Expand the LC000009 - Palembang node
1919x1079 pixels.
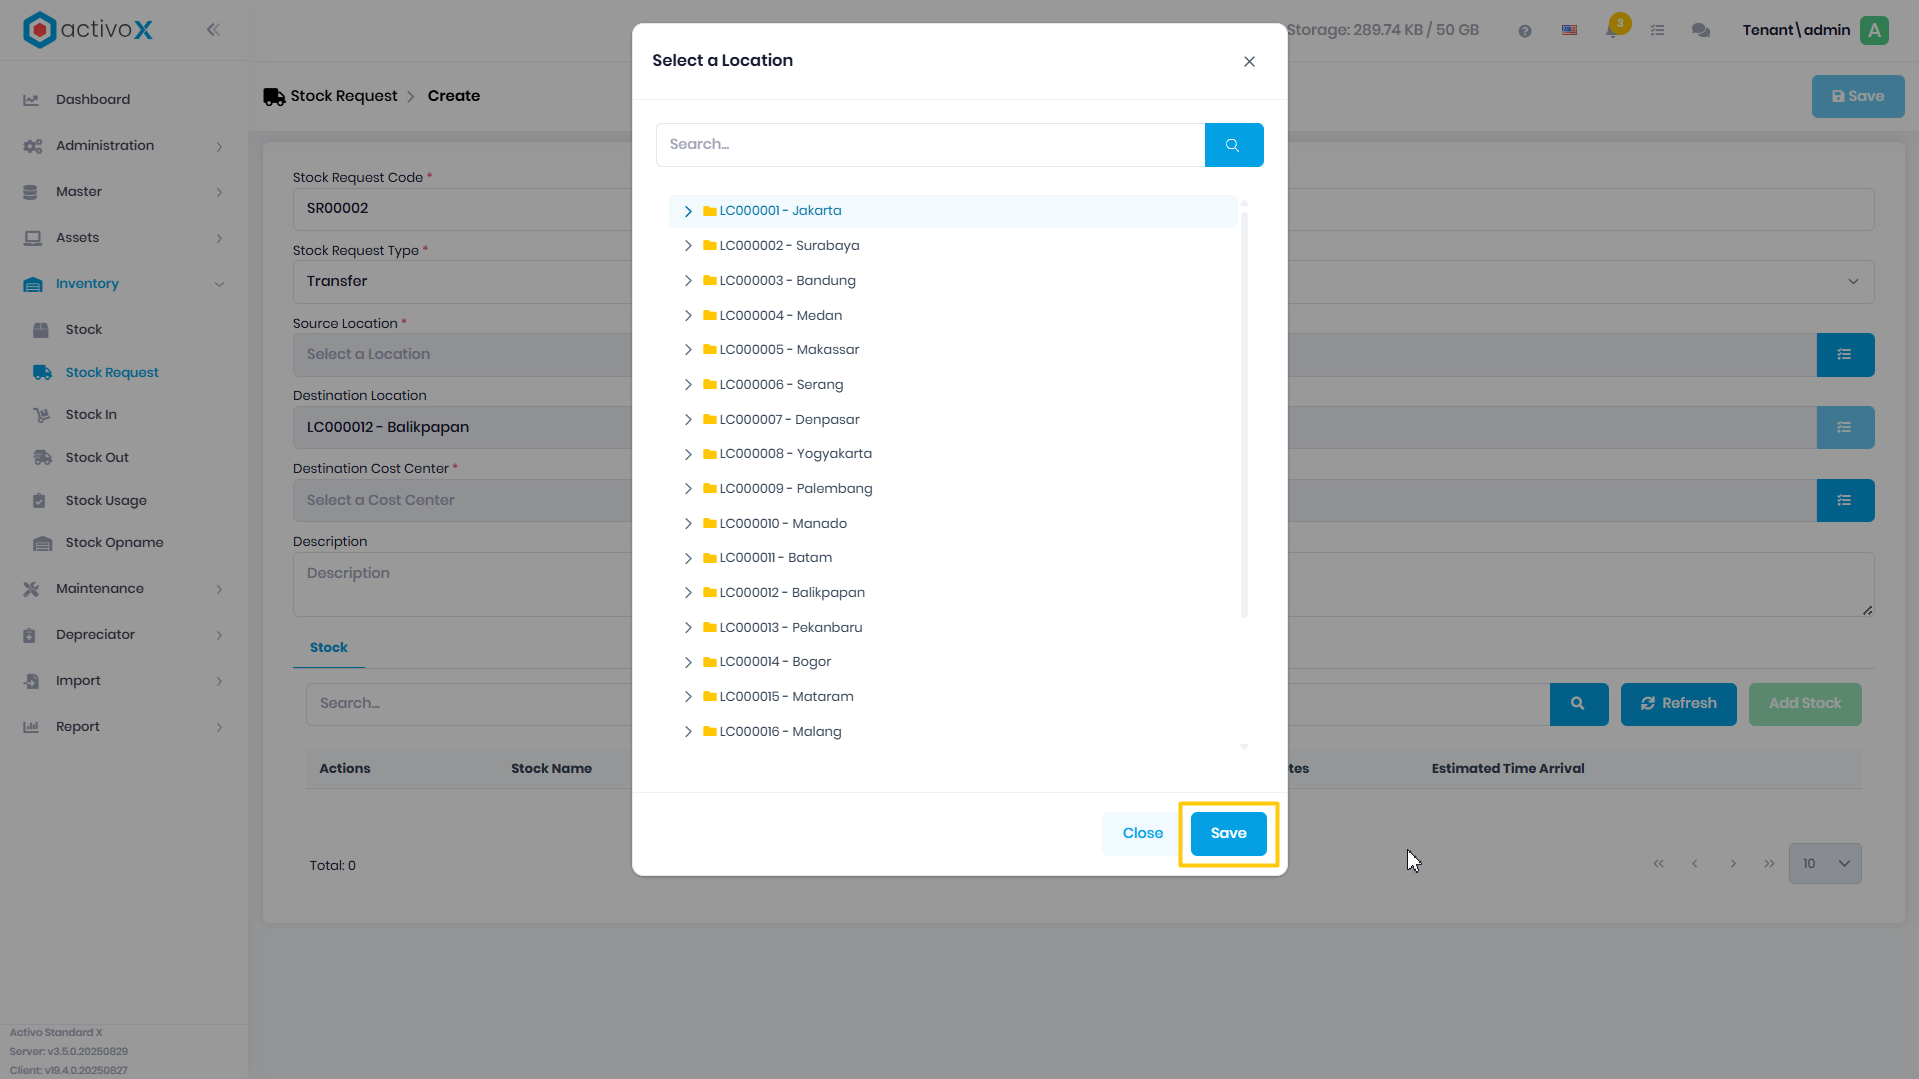click(688, 489)
